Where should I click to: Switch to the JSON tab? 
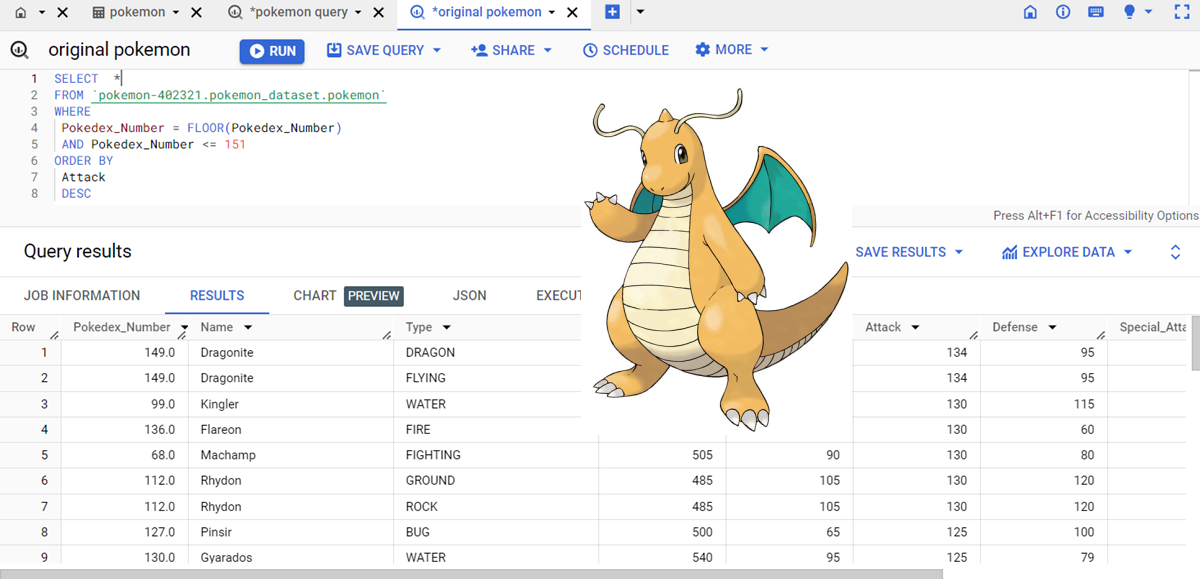click(x=469, y=295)
